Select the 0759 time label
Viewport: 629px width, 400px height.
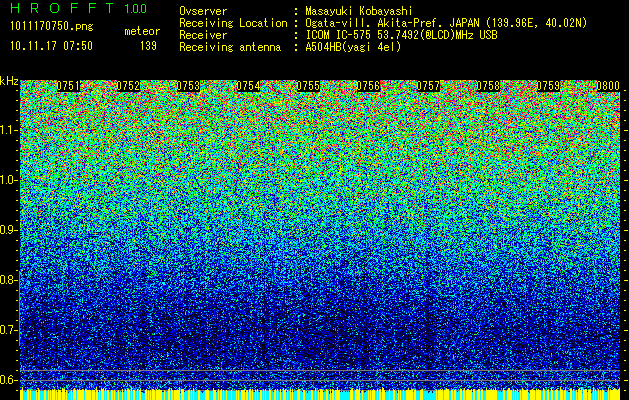(x=548, y=86)
